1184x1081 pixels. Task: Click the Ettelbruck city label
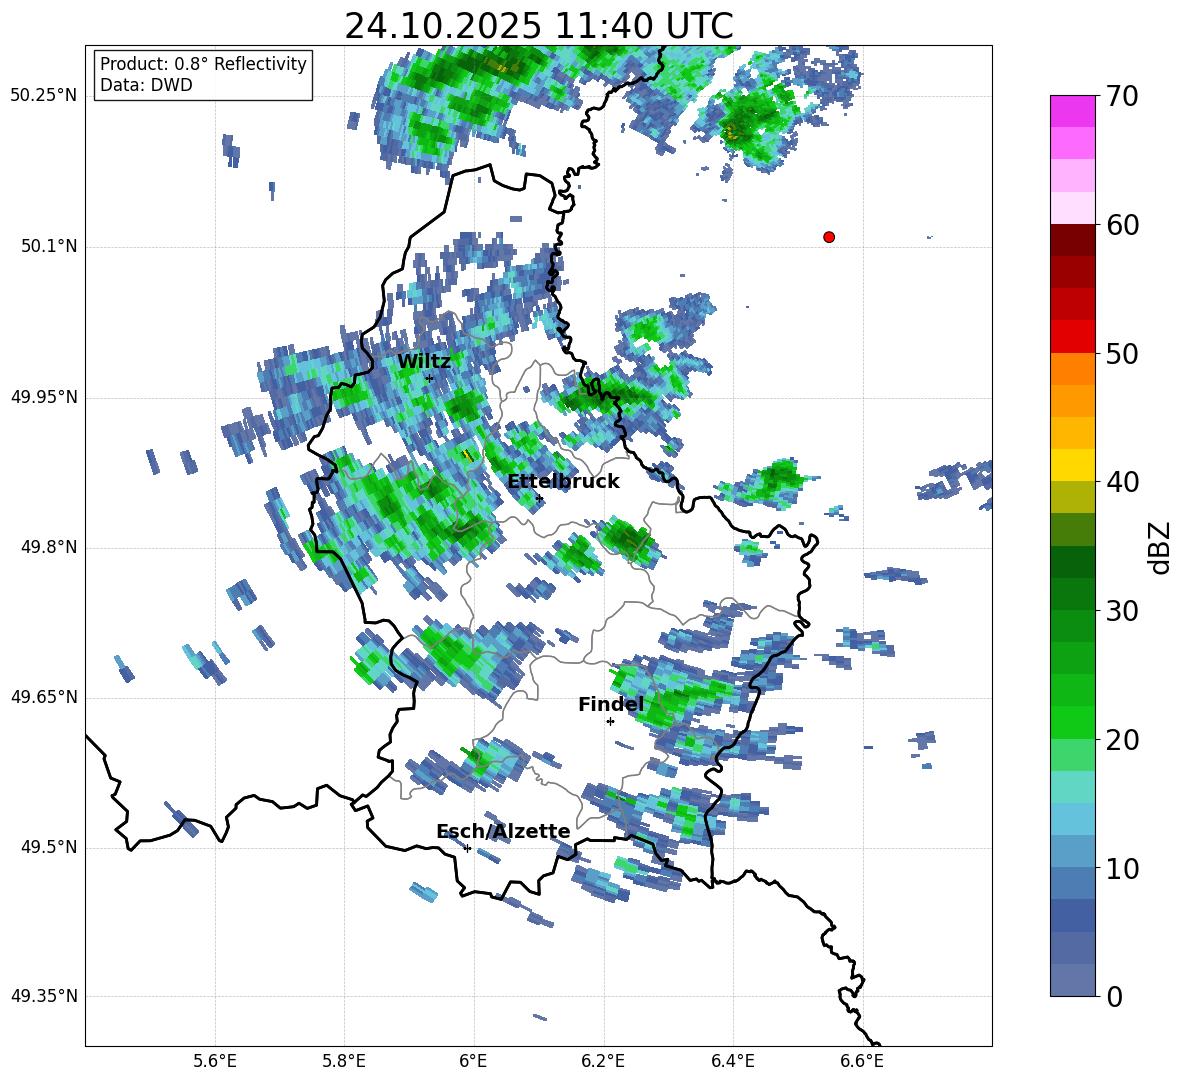pos(563,482)
